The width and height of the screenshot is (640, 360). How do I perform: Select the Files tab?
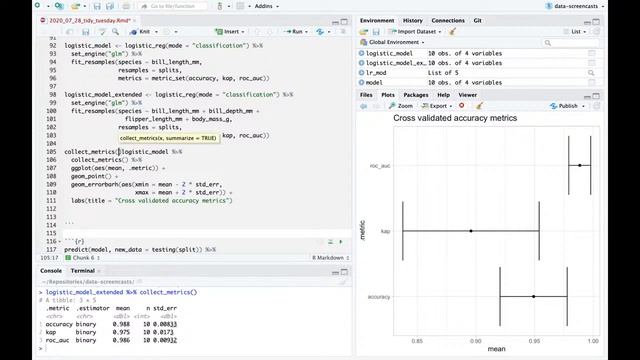366,95
